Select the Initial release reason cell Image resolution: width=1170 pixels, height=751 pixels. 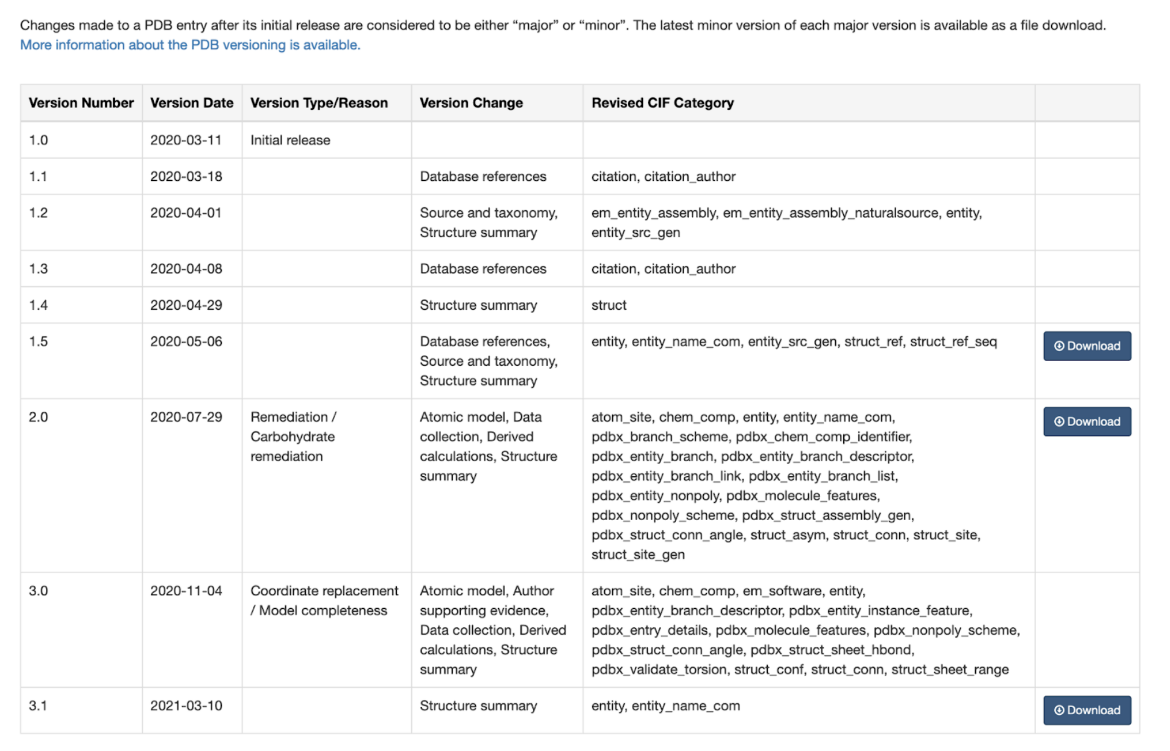coord(290,140)
